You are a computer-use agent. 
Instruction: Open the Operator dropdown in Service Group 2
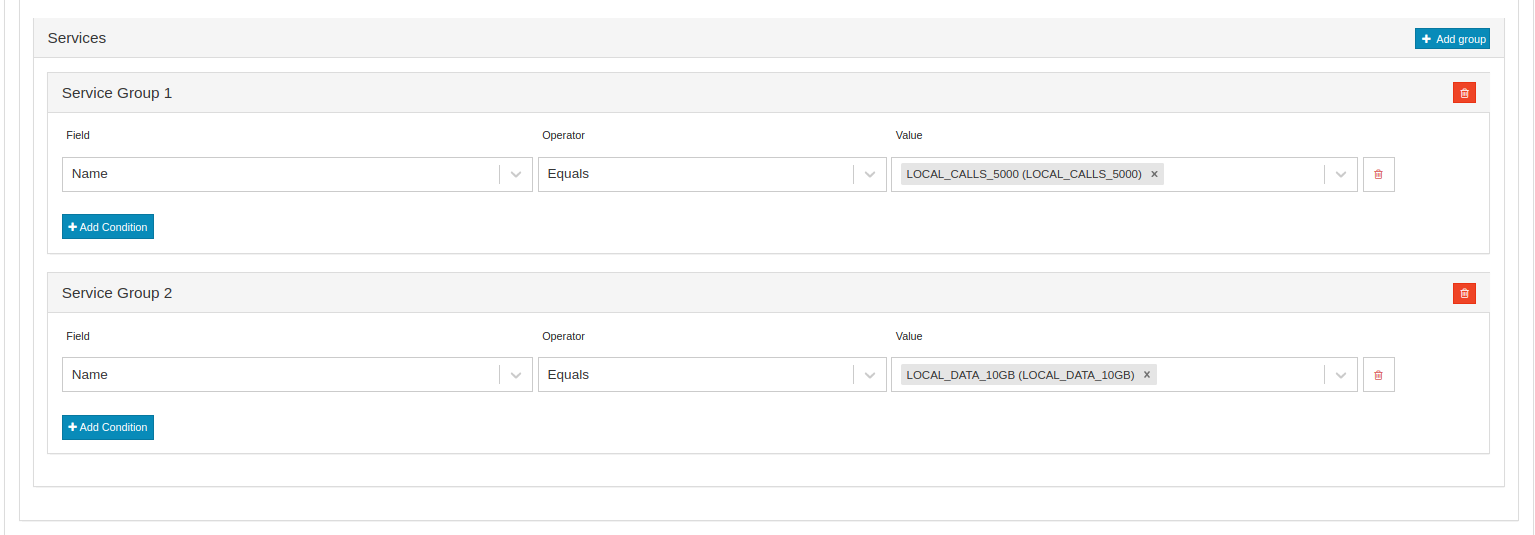point(712,375)
